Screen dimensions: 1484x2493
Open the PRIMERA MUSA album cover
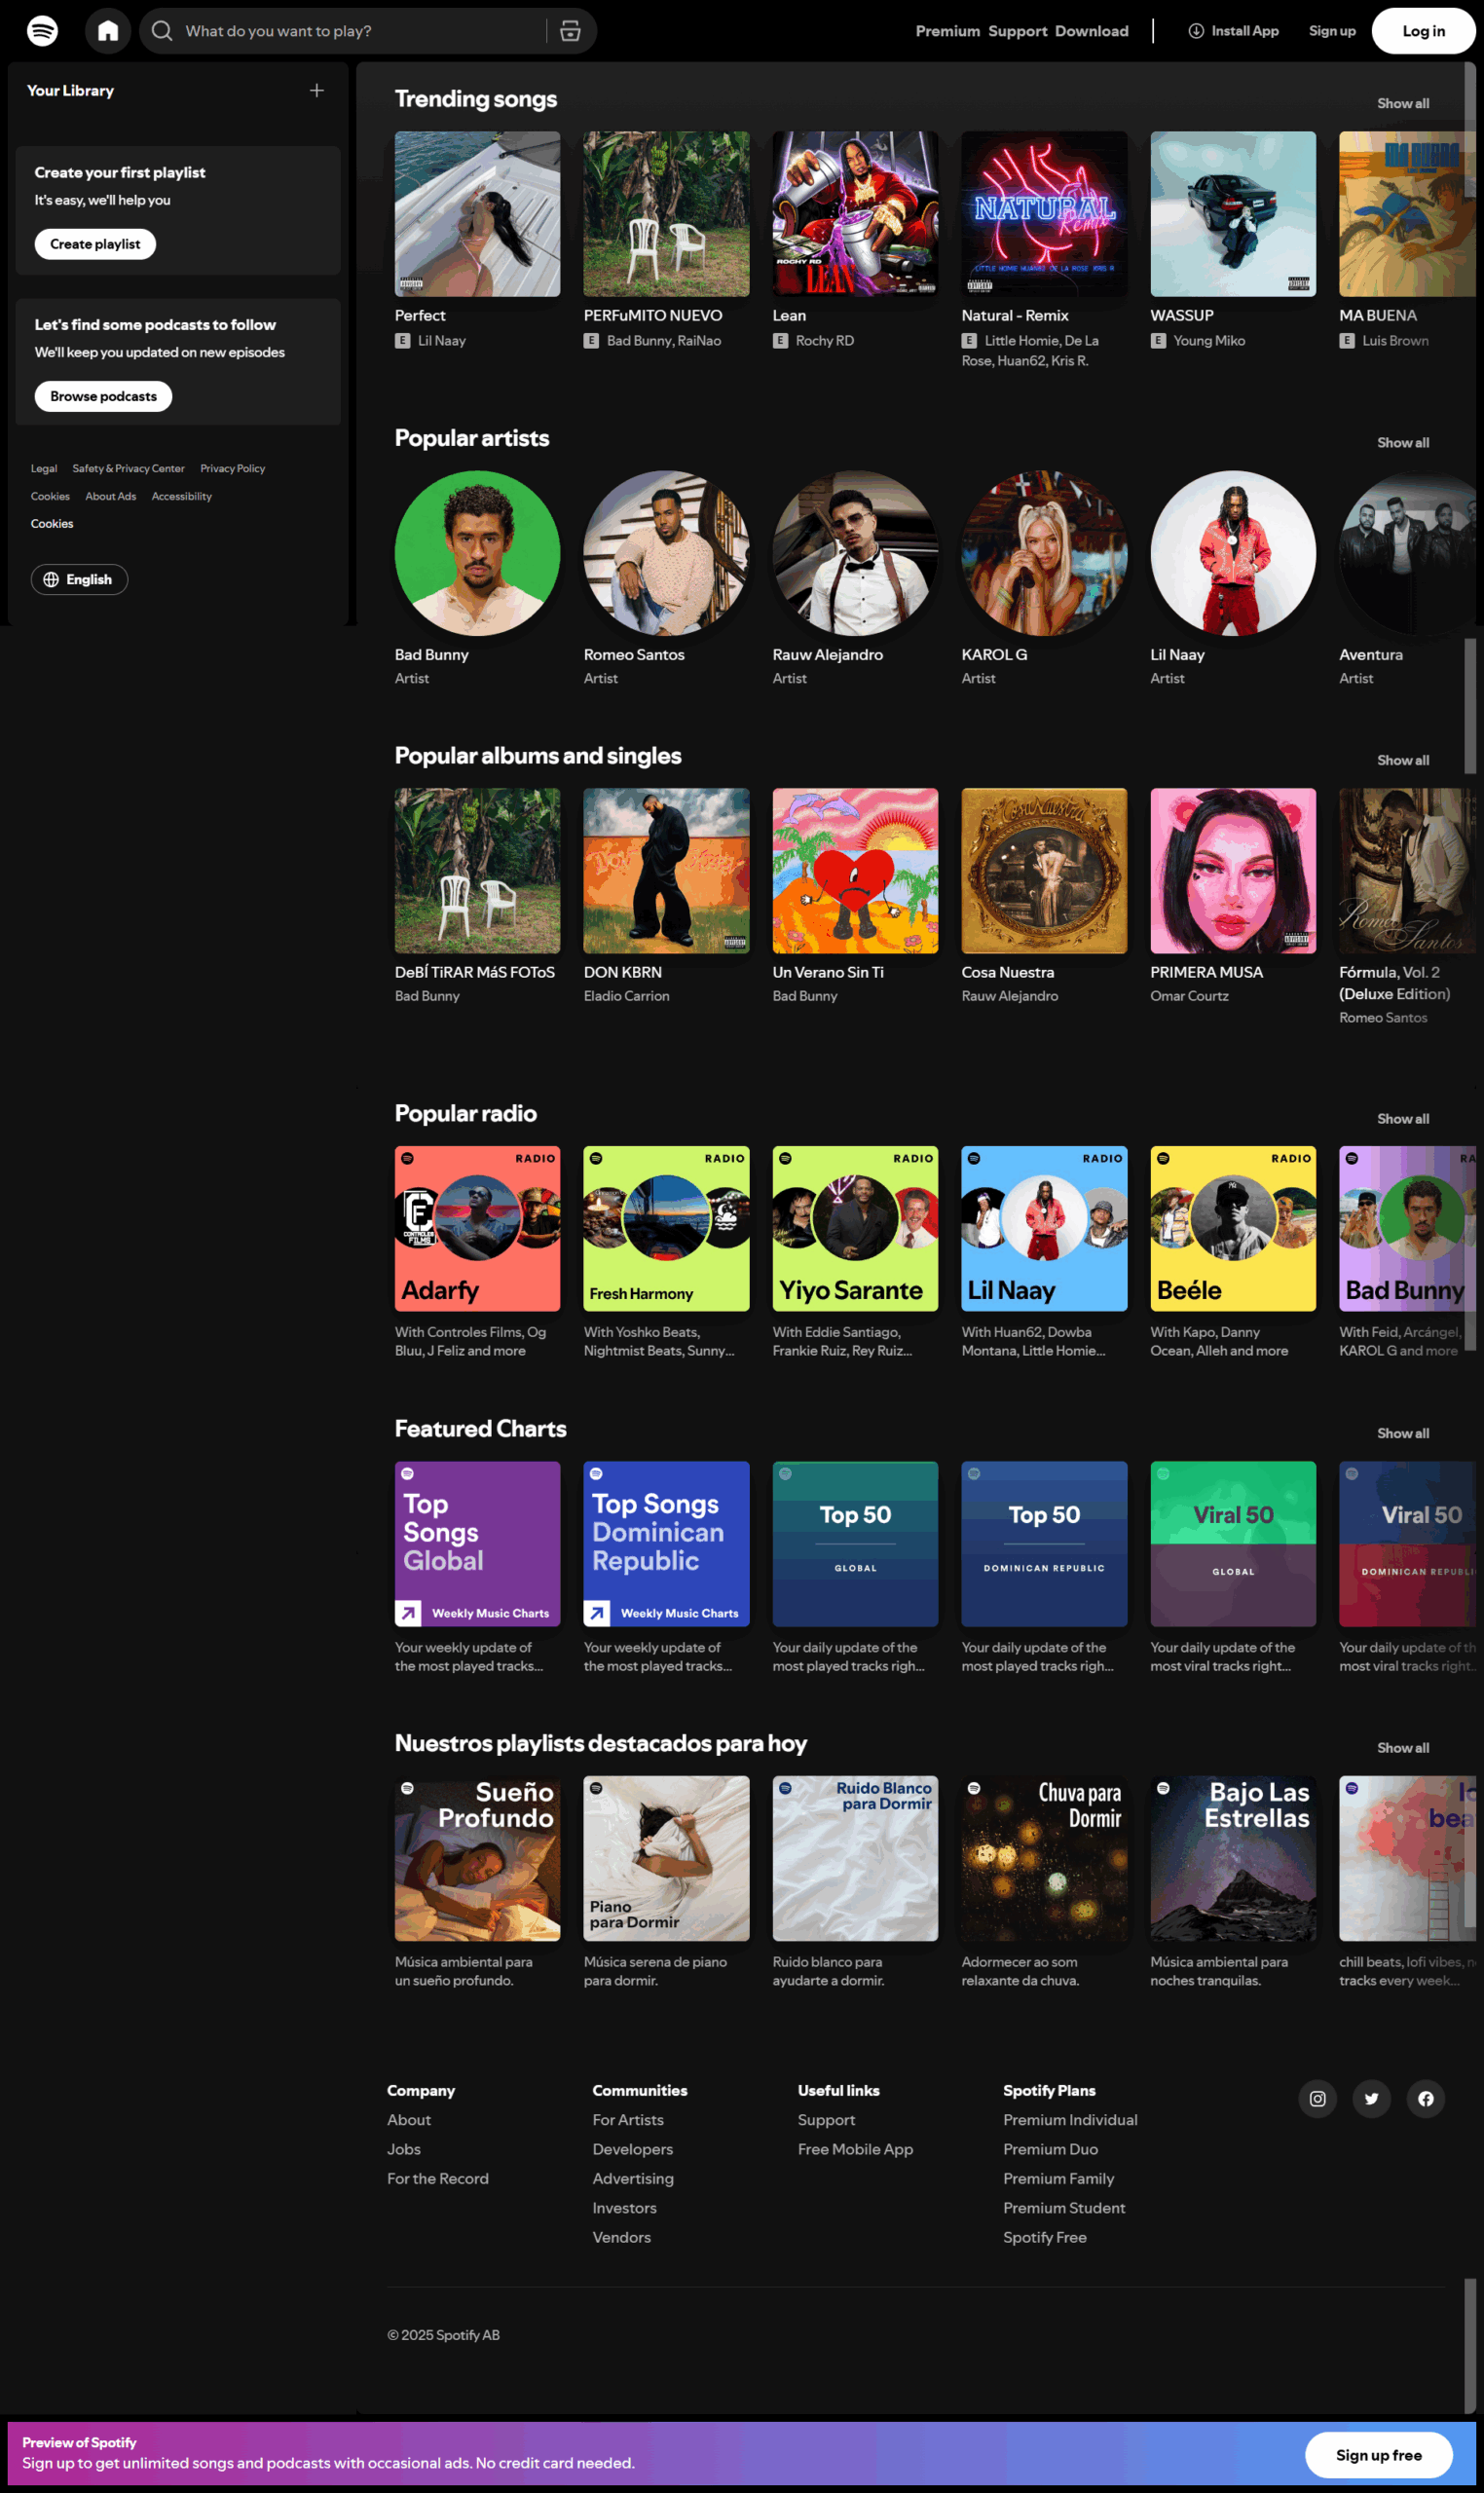pos(1233,871)
